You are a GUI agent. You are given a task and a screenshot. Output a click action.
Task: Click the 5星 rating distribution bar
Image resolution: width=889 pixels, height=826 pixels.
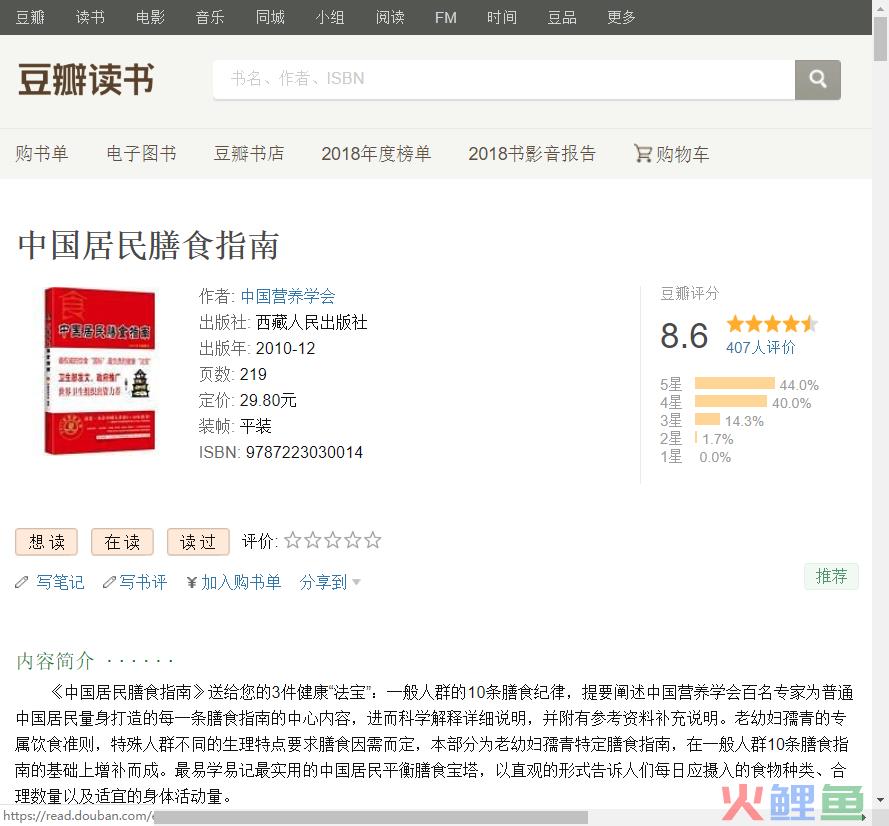click(734, 384)
